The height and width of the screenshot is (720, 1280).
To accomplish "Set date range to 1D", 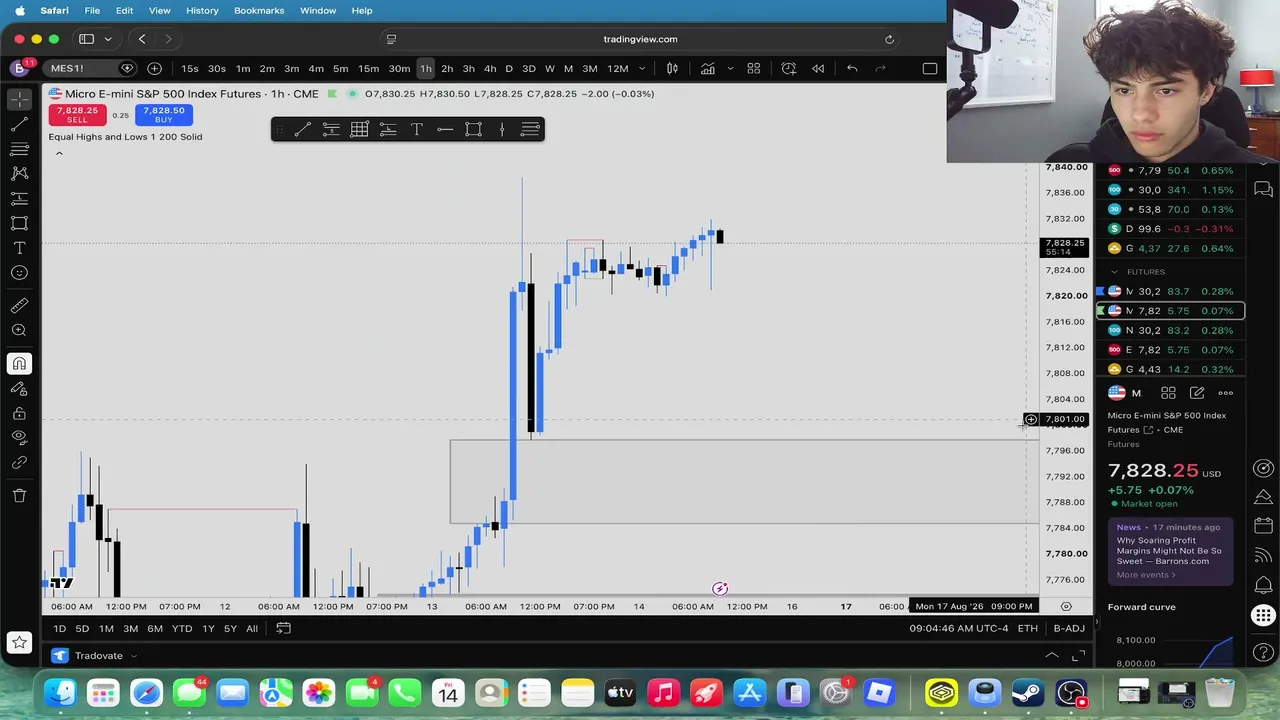I will point(59,628).
